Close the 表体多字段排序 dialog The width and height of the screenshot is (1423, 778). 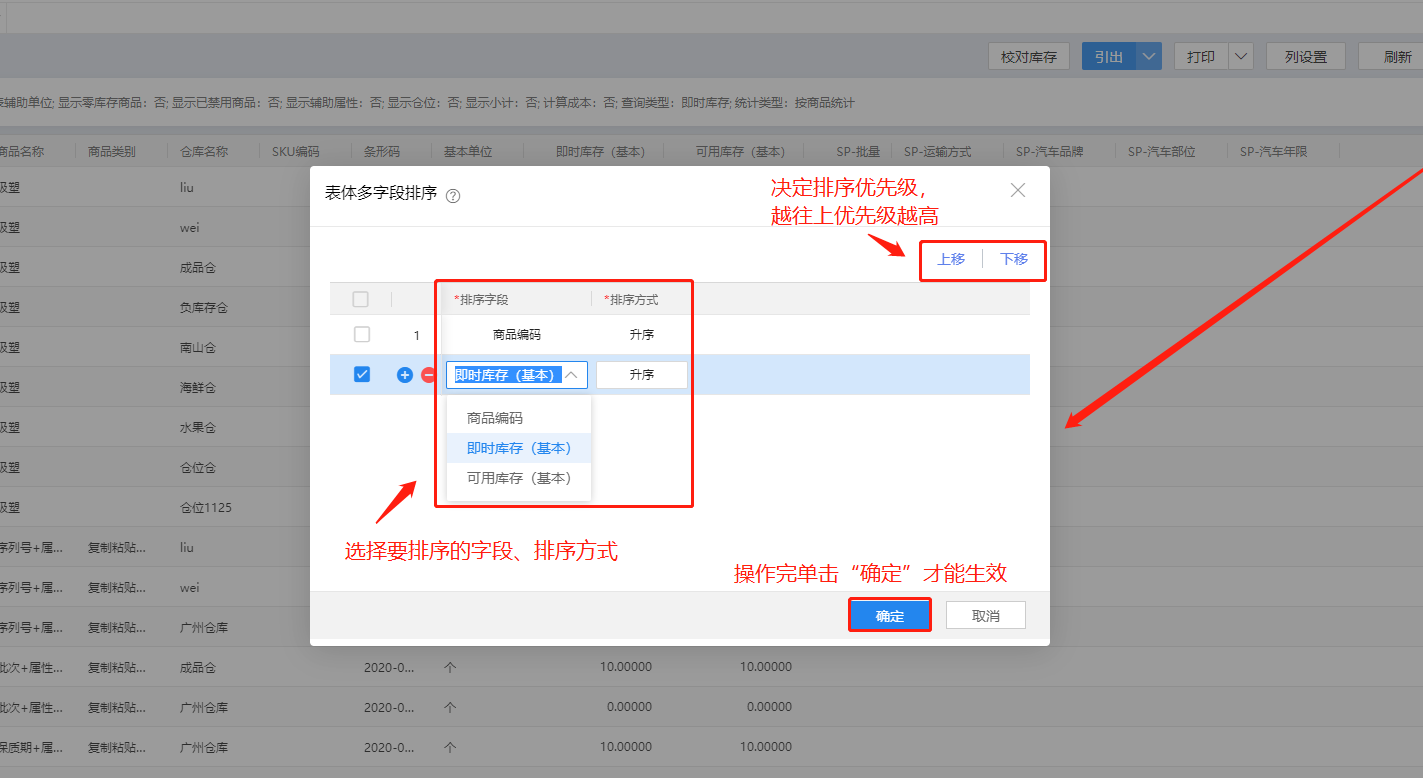1018,190
